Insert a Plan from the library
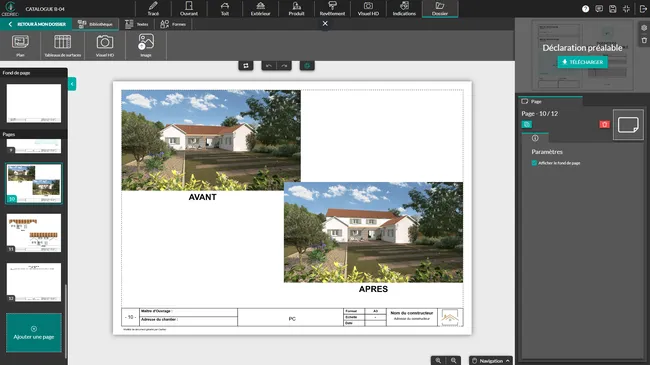 (x=20, y=45)
